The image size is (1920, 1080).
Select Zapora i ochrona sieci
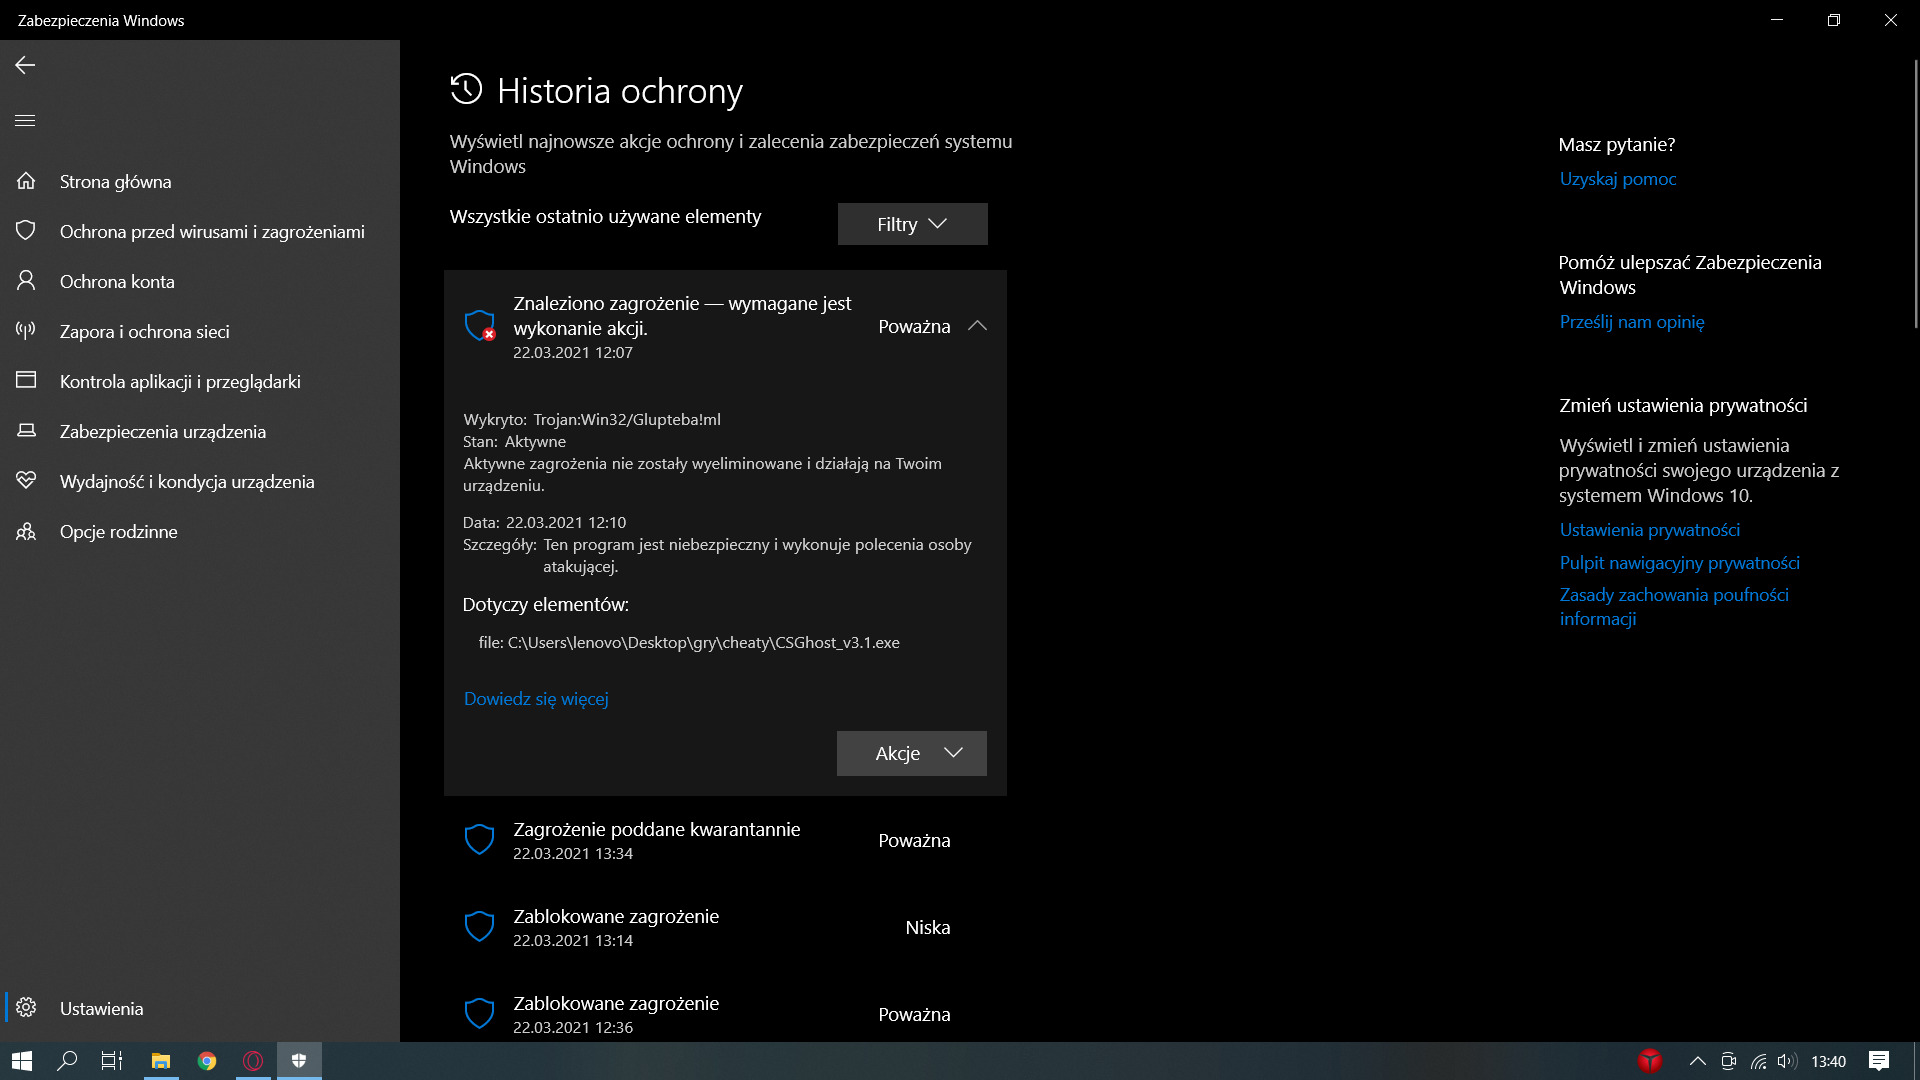tap(200, 331)
